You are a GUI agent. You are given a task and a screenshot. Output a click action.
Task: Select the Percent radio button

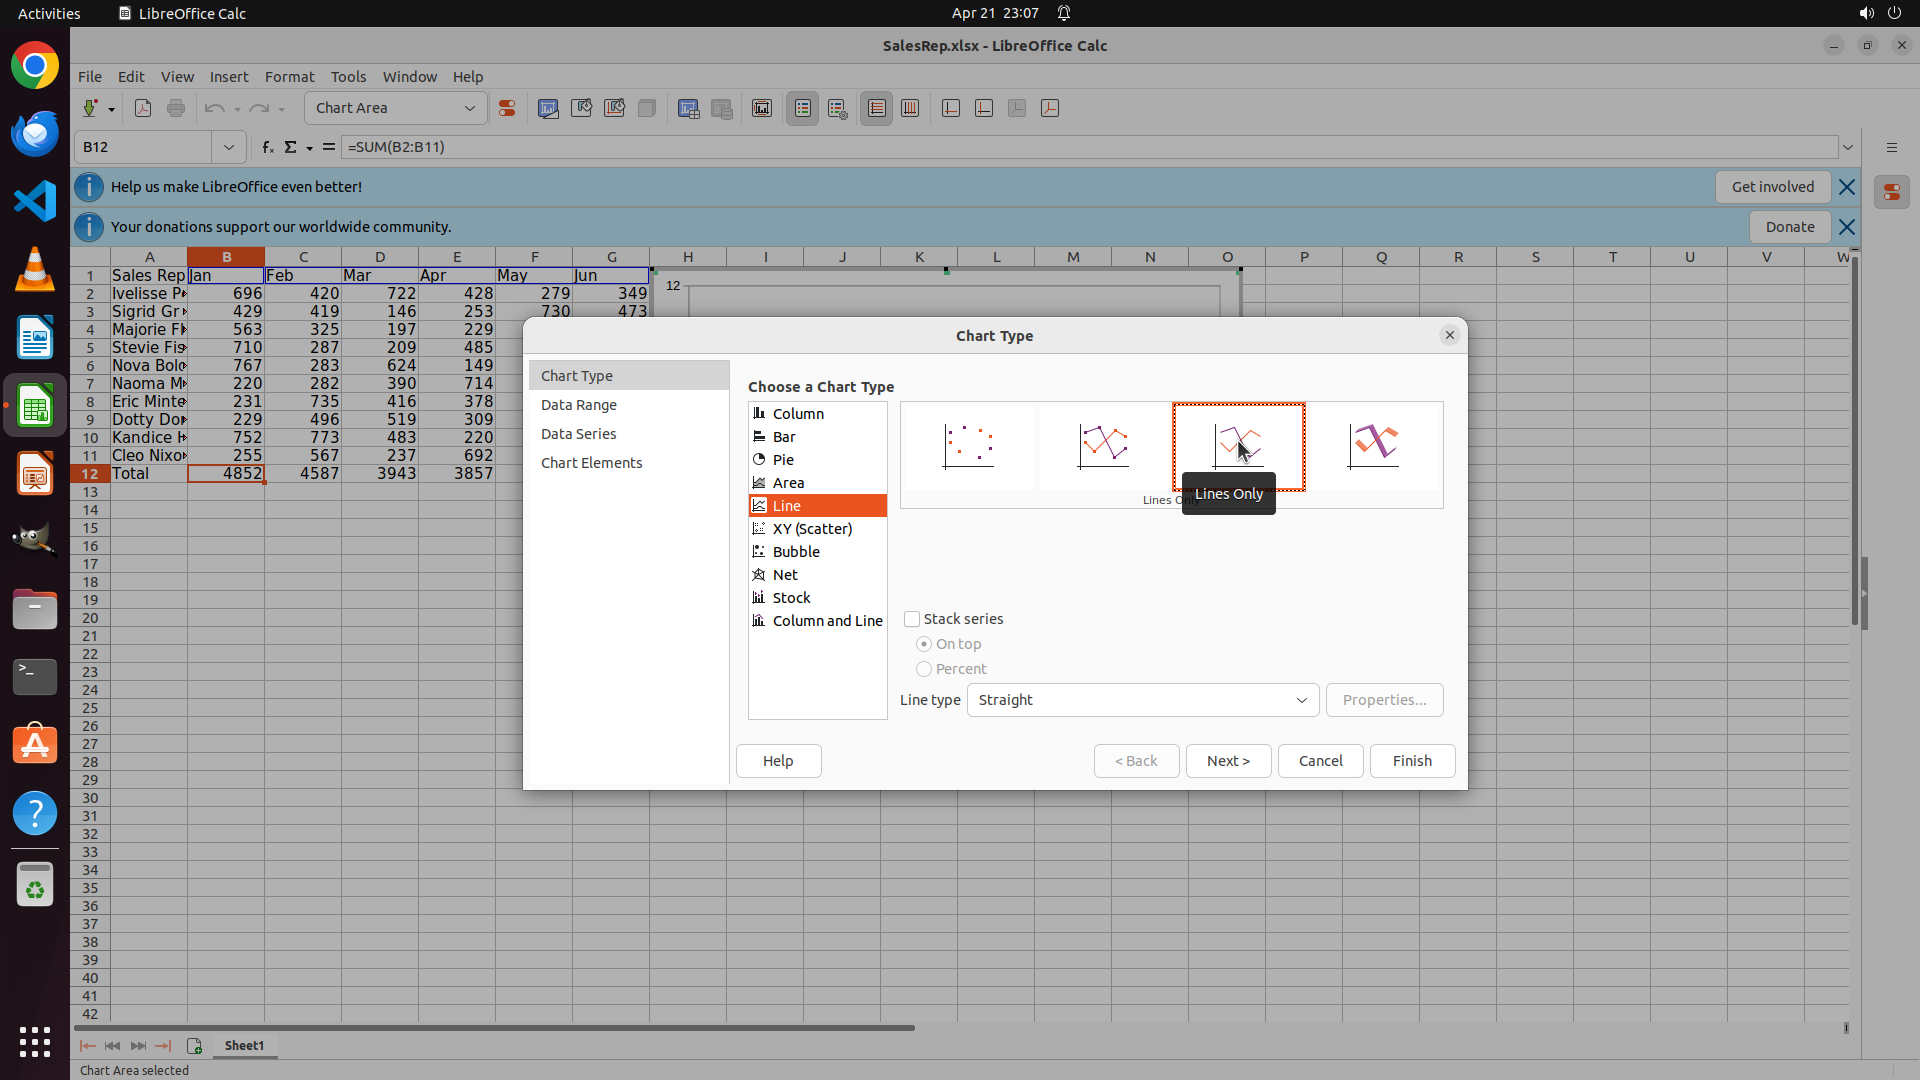click(924, 669)
